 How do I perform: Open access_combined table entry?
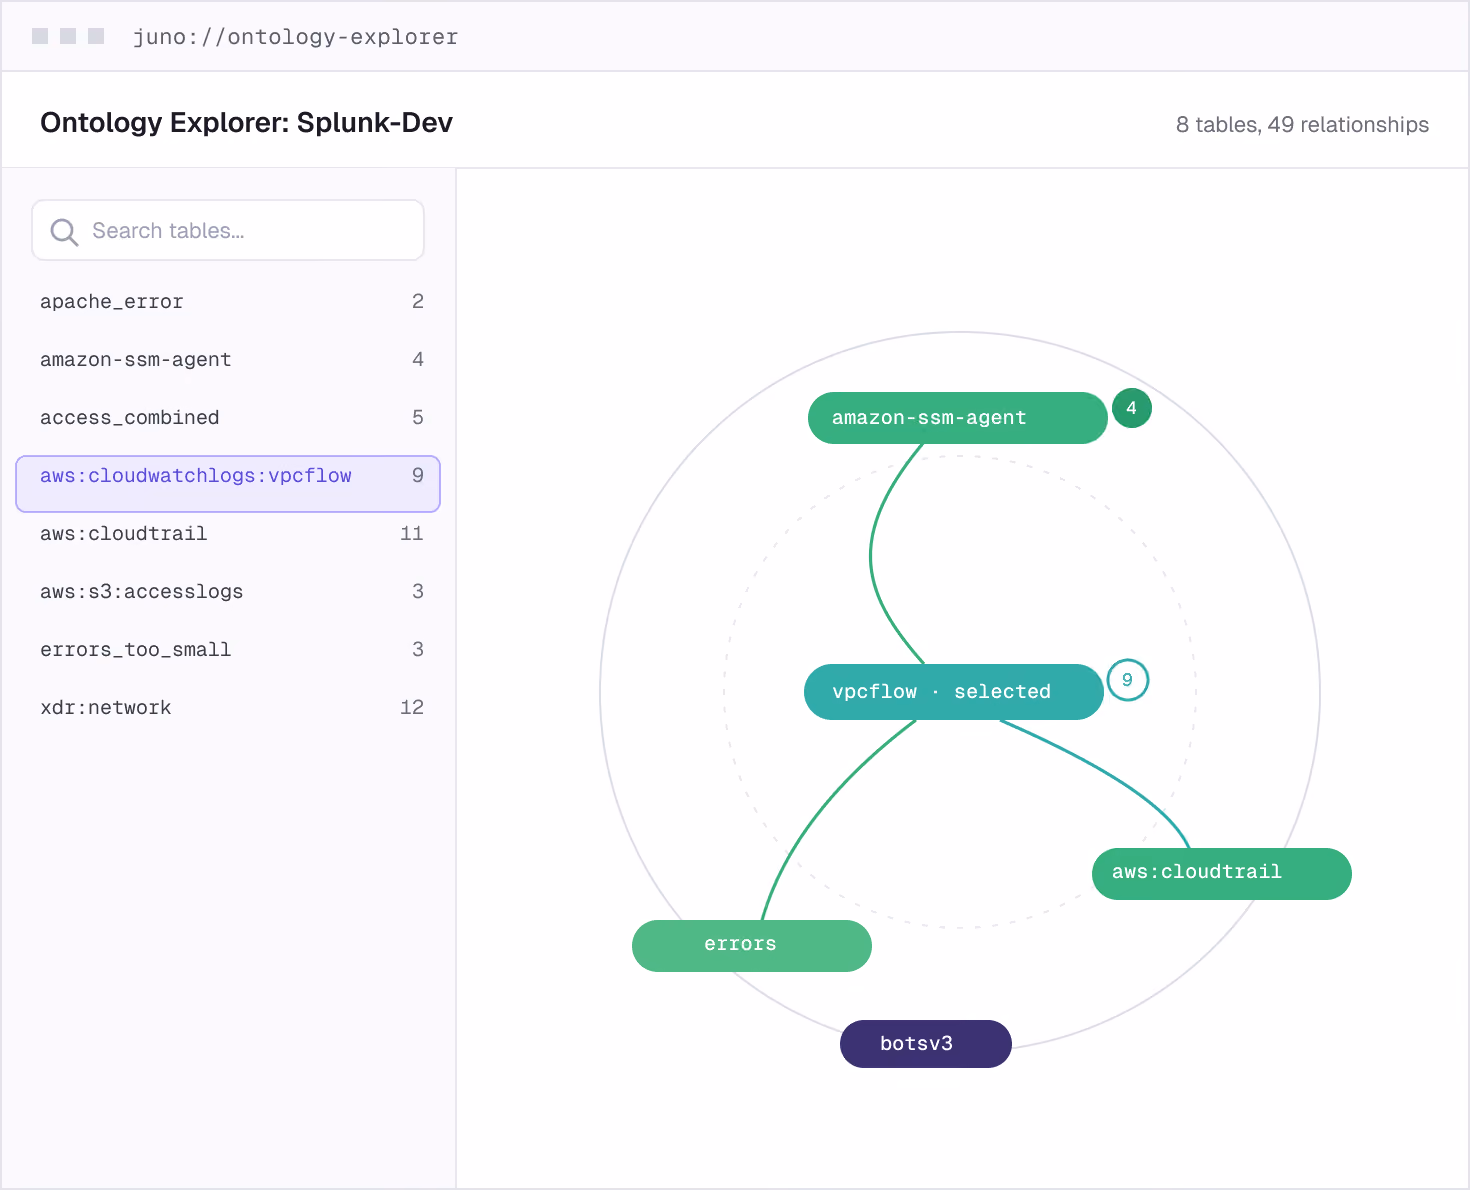point(228,418)
